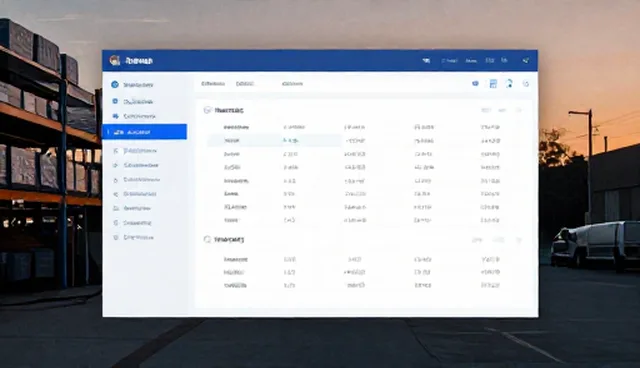Select the topmost sidebar item with circular blue icon
The width and height of the screenshot is (640, 368).
tap(132, 85)
